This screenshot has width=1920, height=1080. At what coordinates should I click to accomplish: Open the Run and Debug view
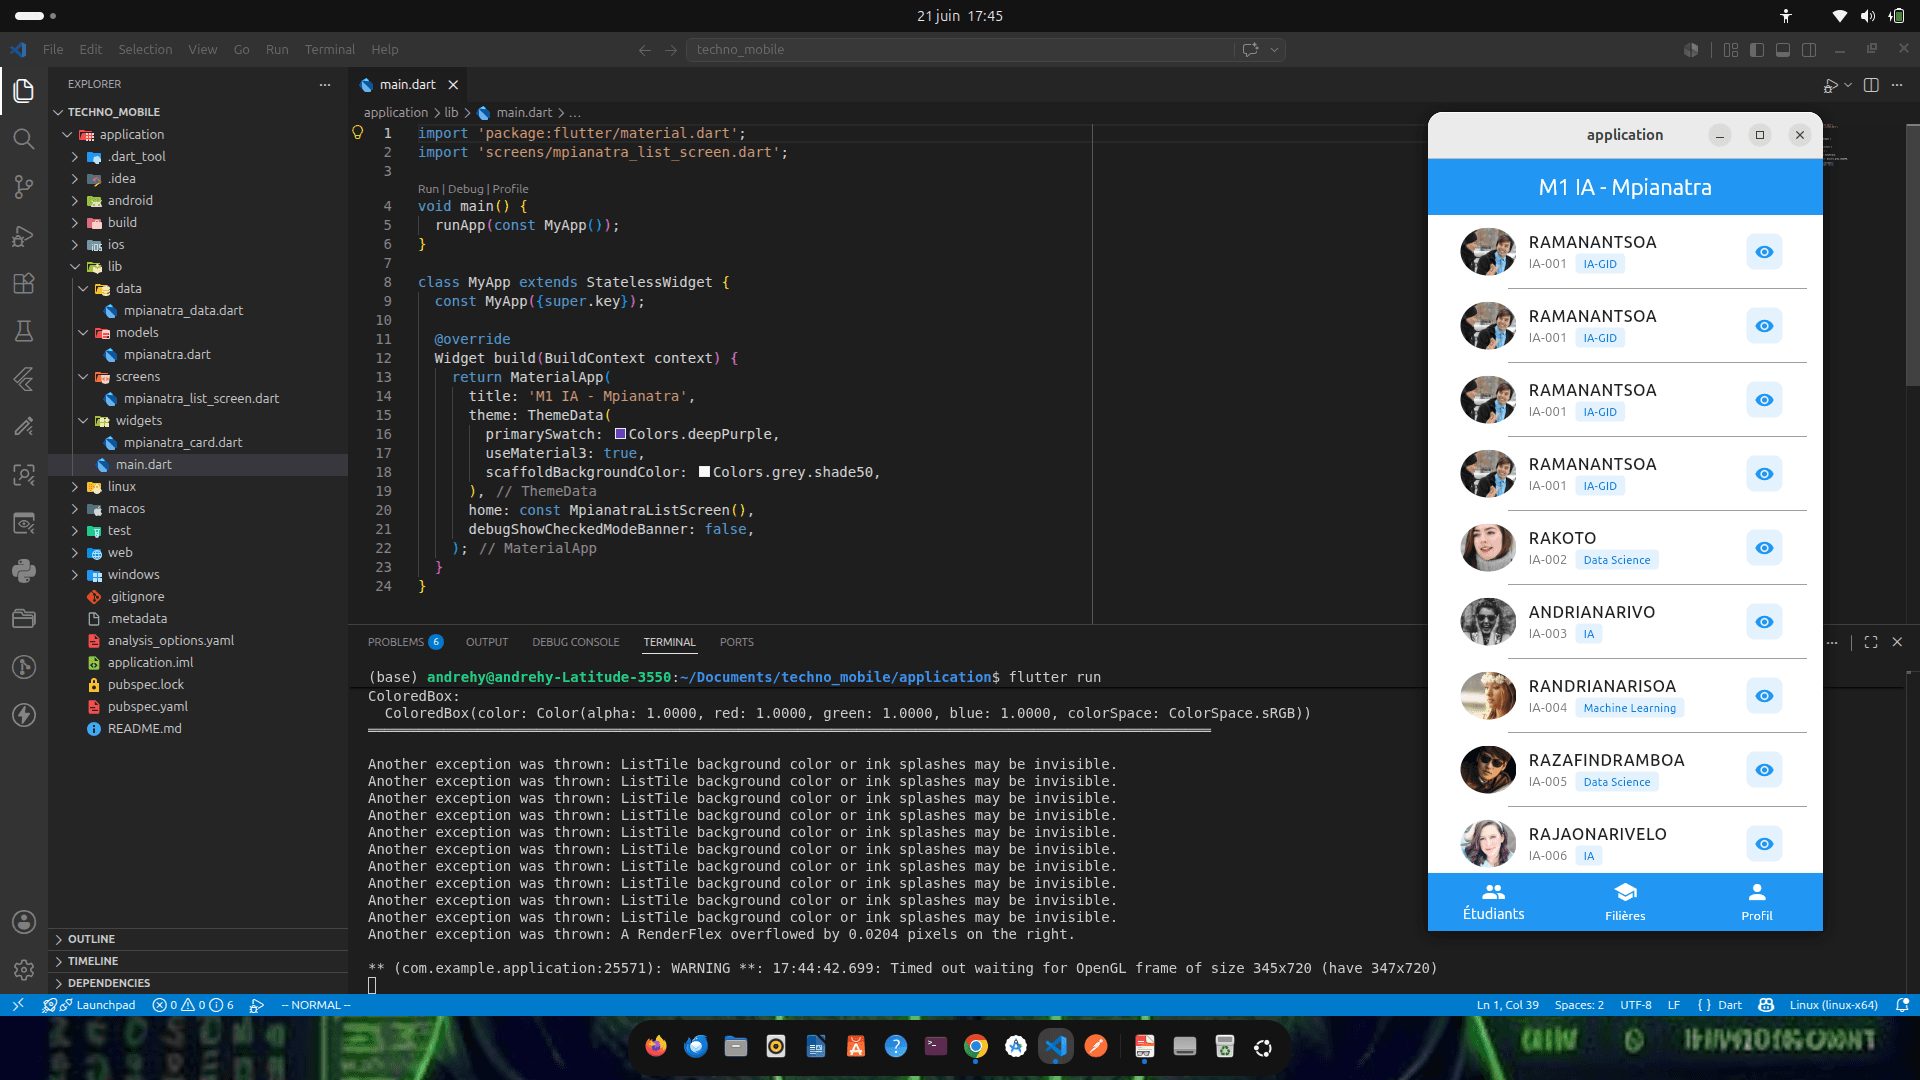point(24,236)
